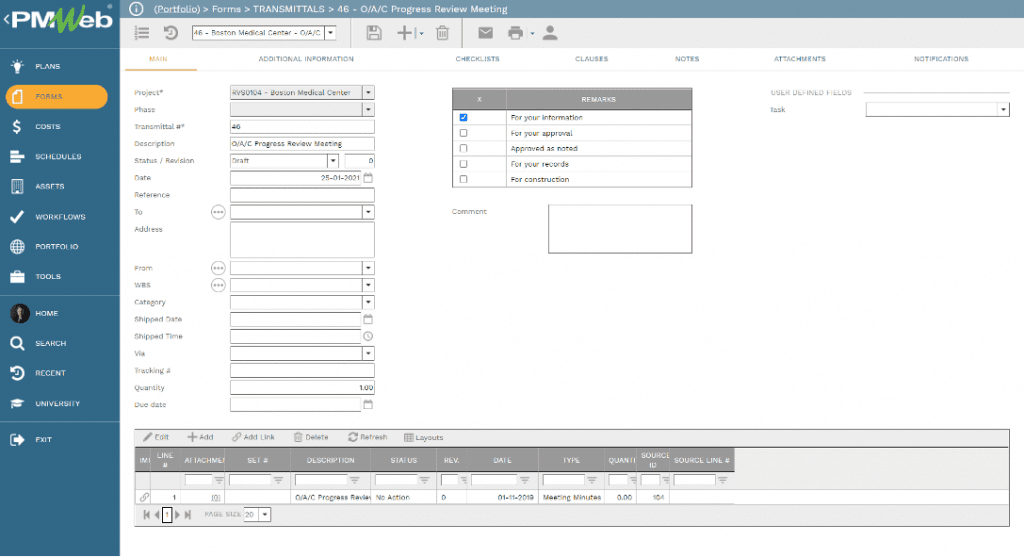The width and height of the screenshot is (1024, 557).
Task: Click into the Comment text box
Action: [620, 229]
